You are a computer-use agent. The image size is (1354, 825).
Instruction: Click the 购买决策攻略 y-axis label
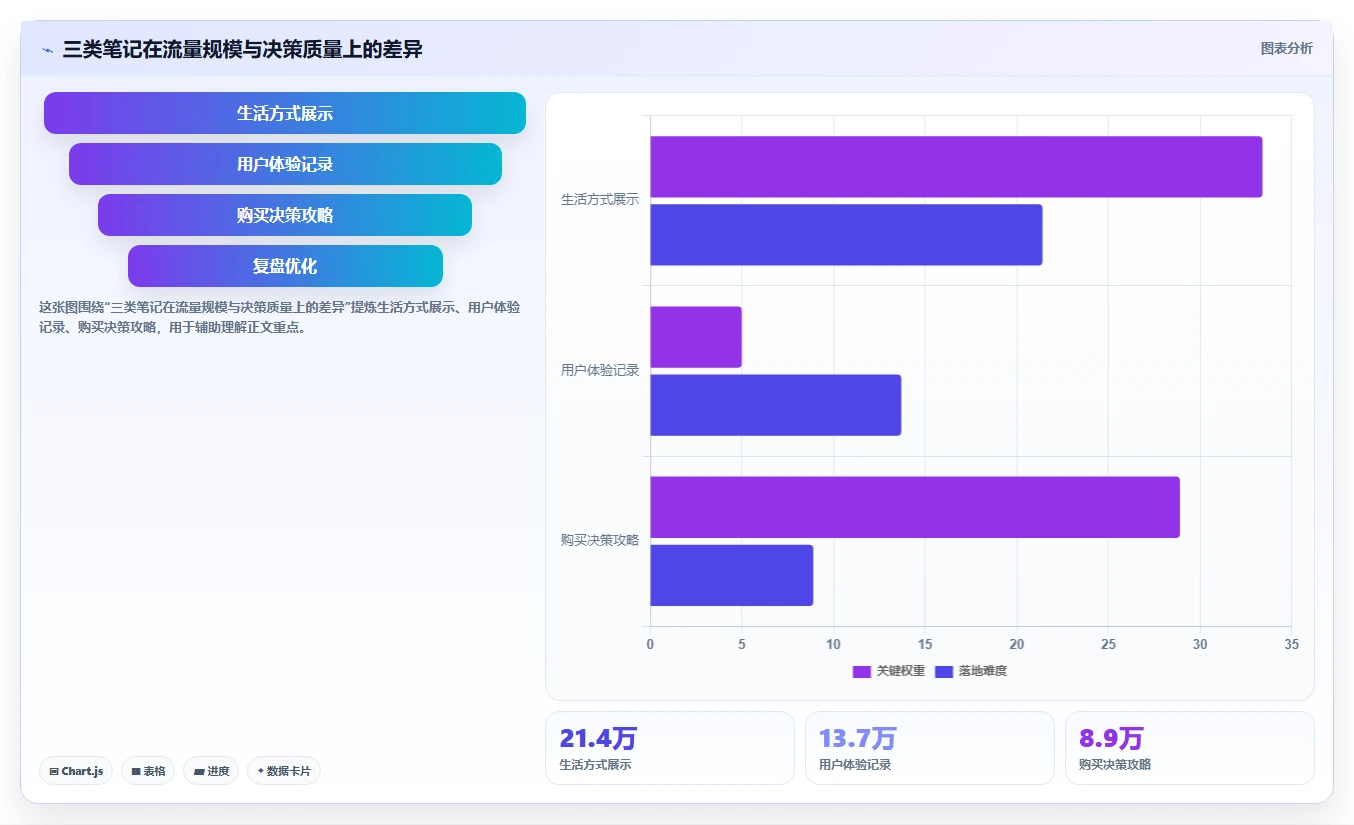point(600,541)
